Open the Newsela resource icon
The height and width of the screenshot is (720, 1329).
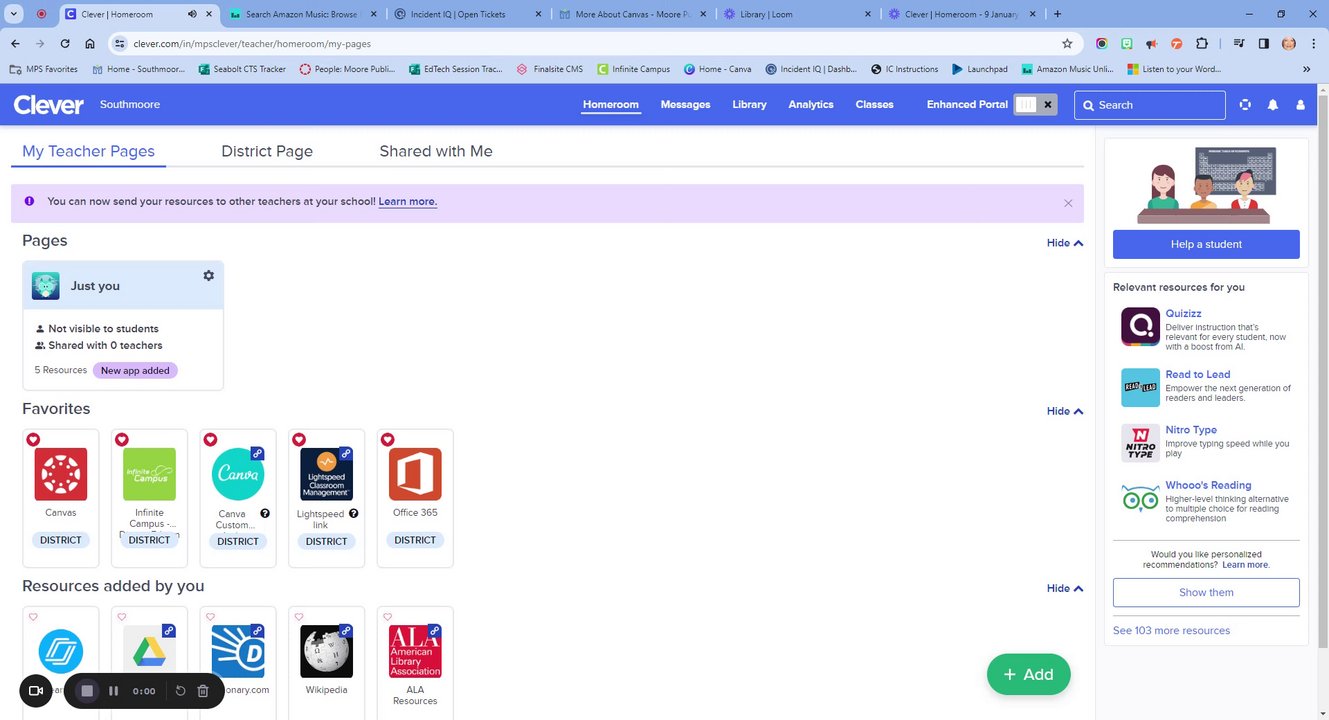[61, 651]
